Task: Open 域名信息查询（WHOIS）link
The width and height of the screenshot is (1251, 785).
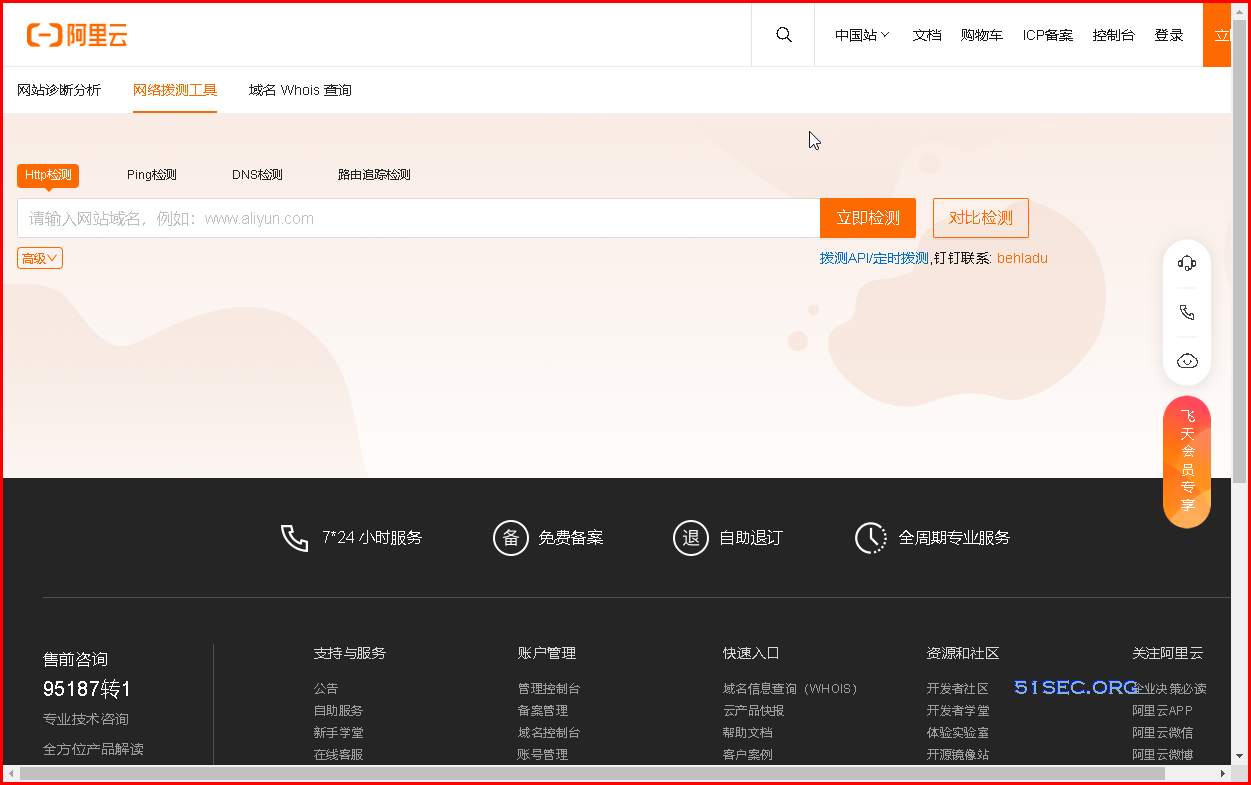Action: coord(790,688)
